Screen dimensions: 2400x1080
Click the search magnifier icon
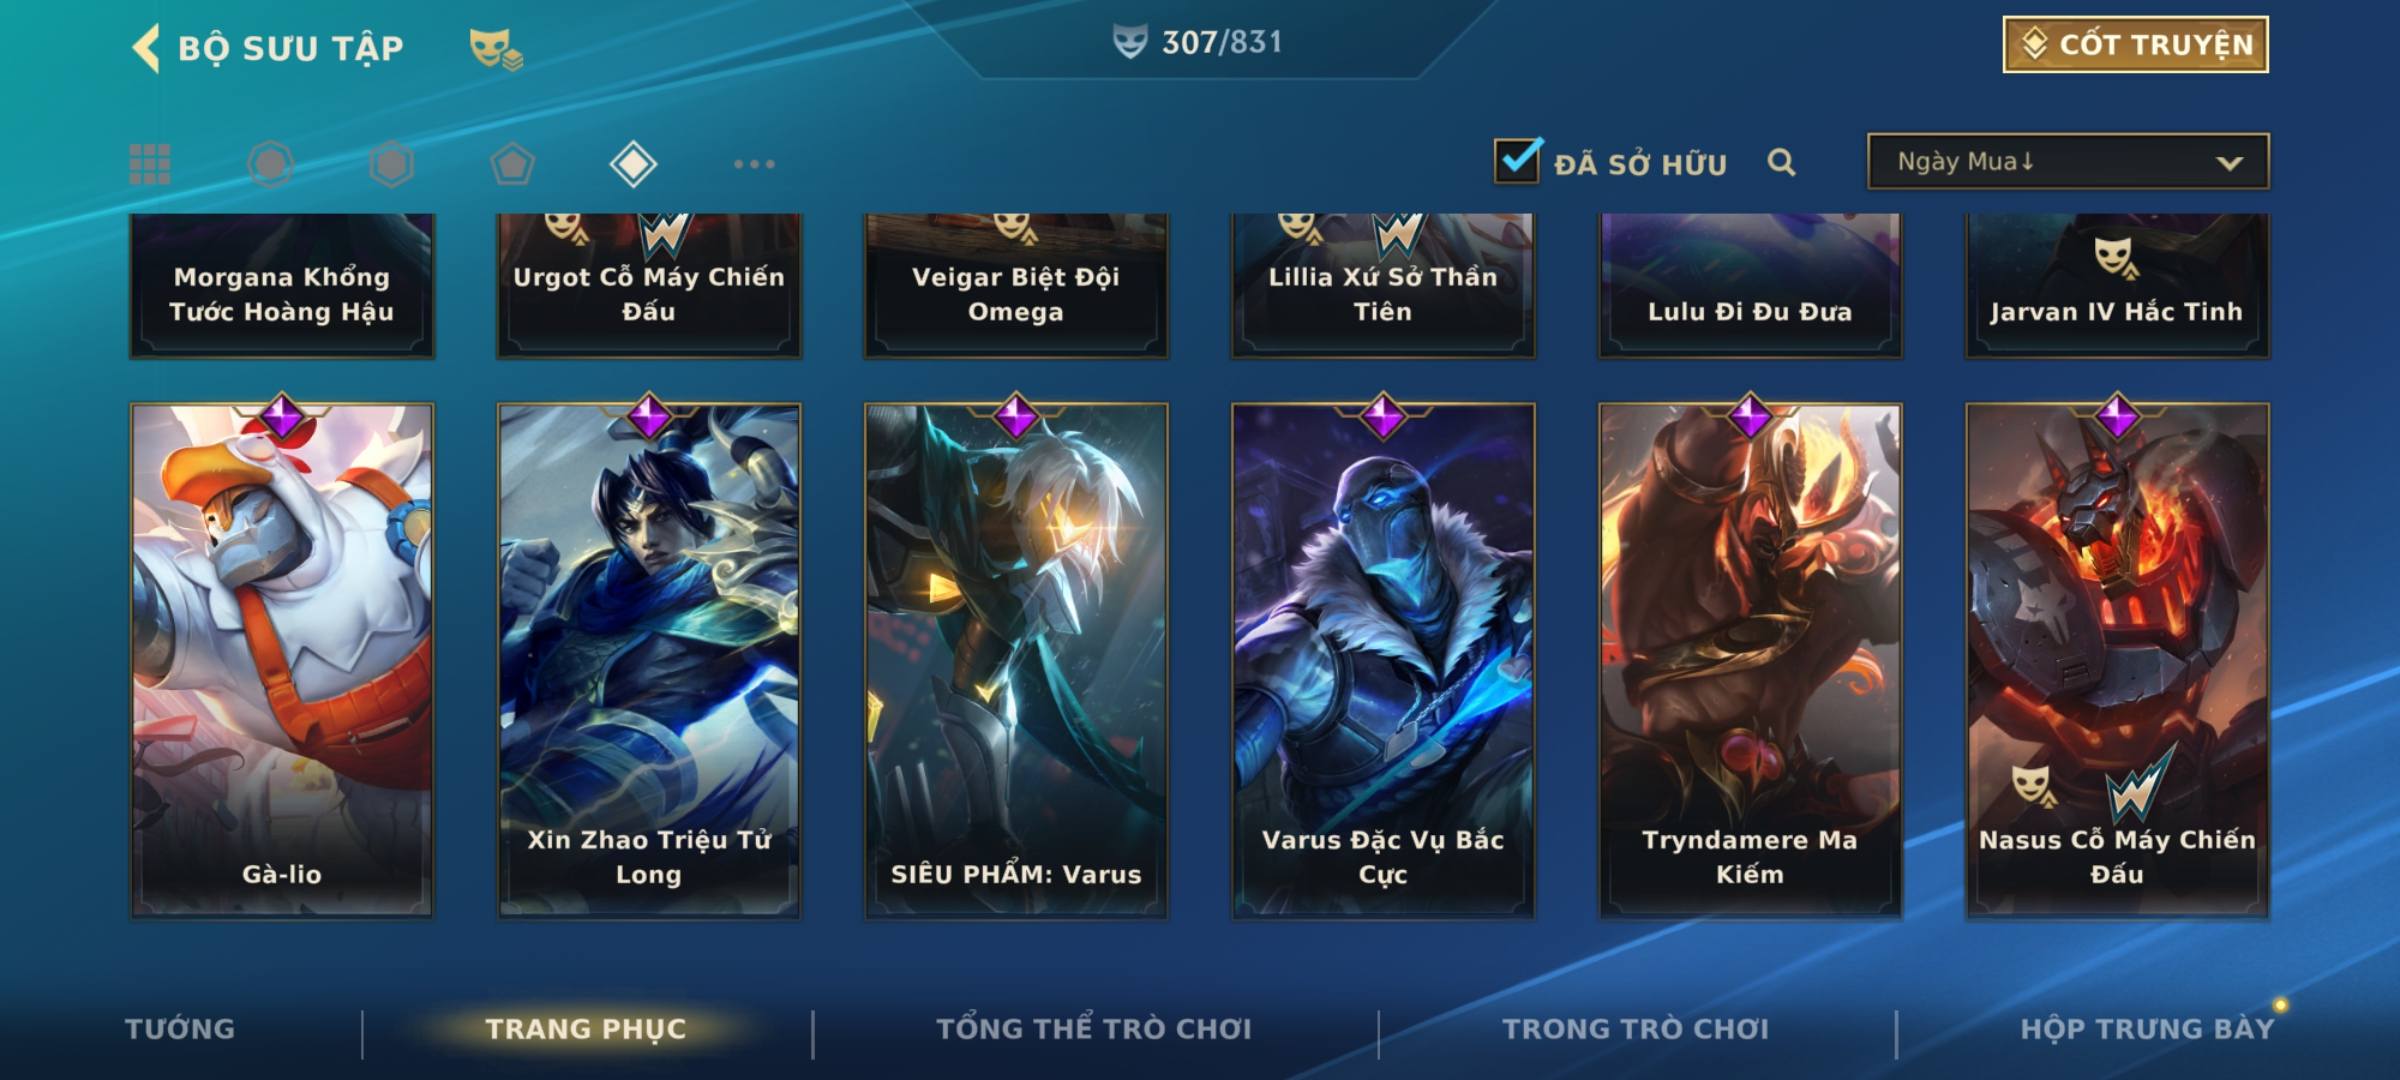1781,162
